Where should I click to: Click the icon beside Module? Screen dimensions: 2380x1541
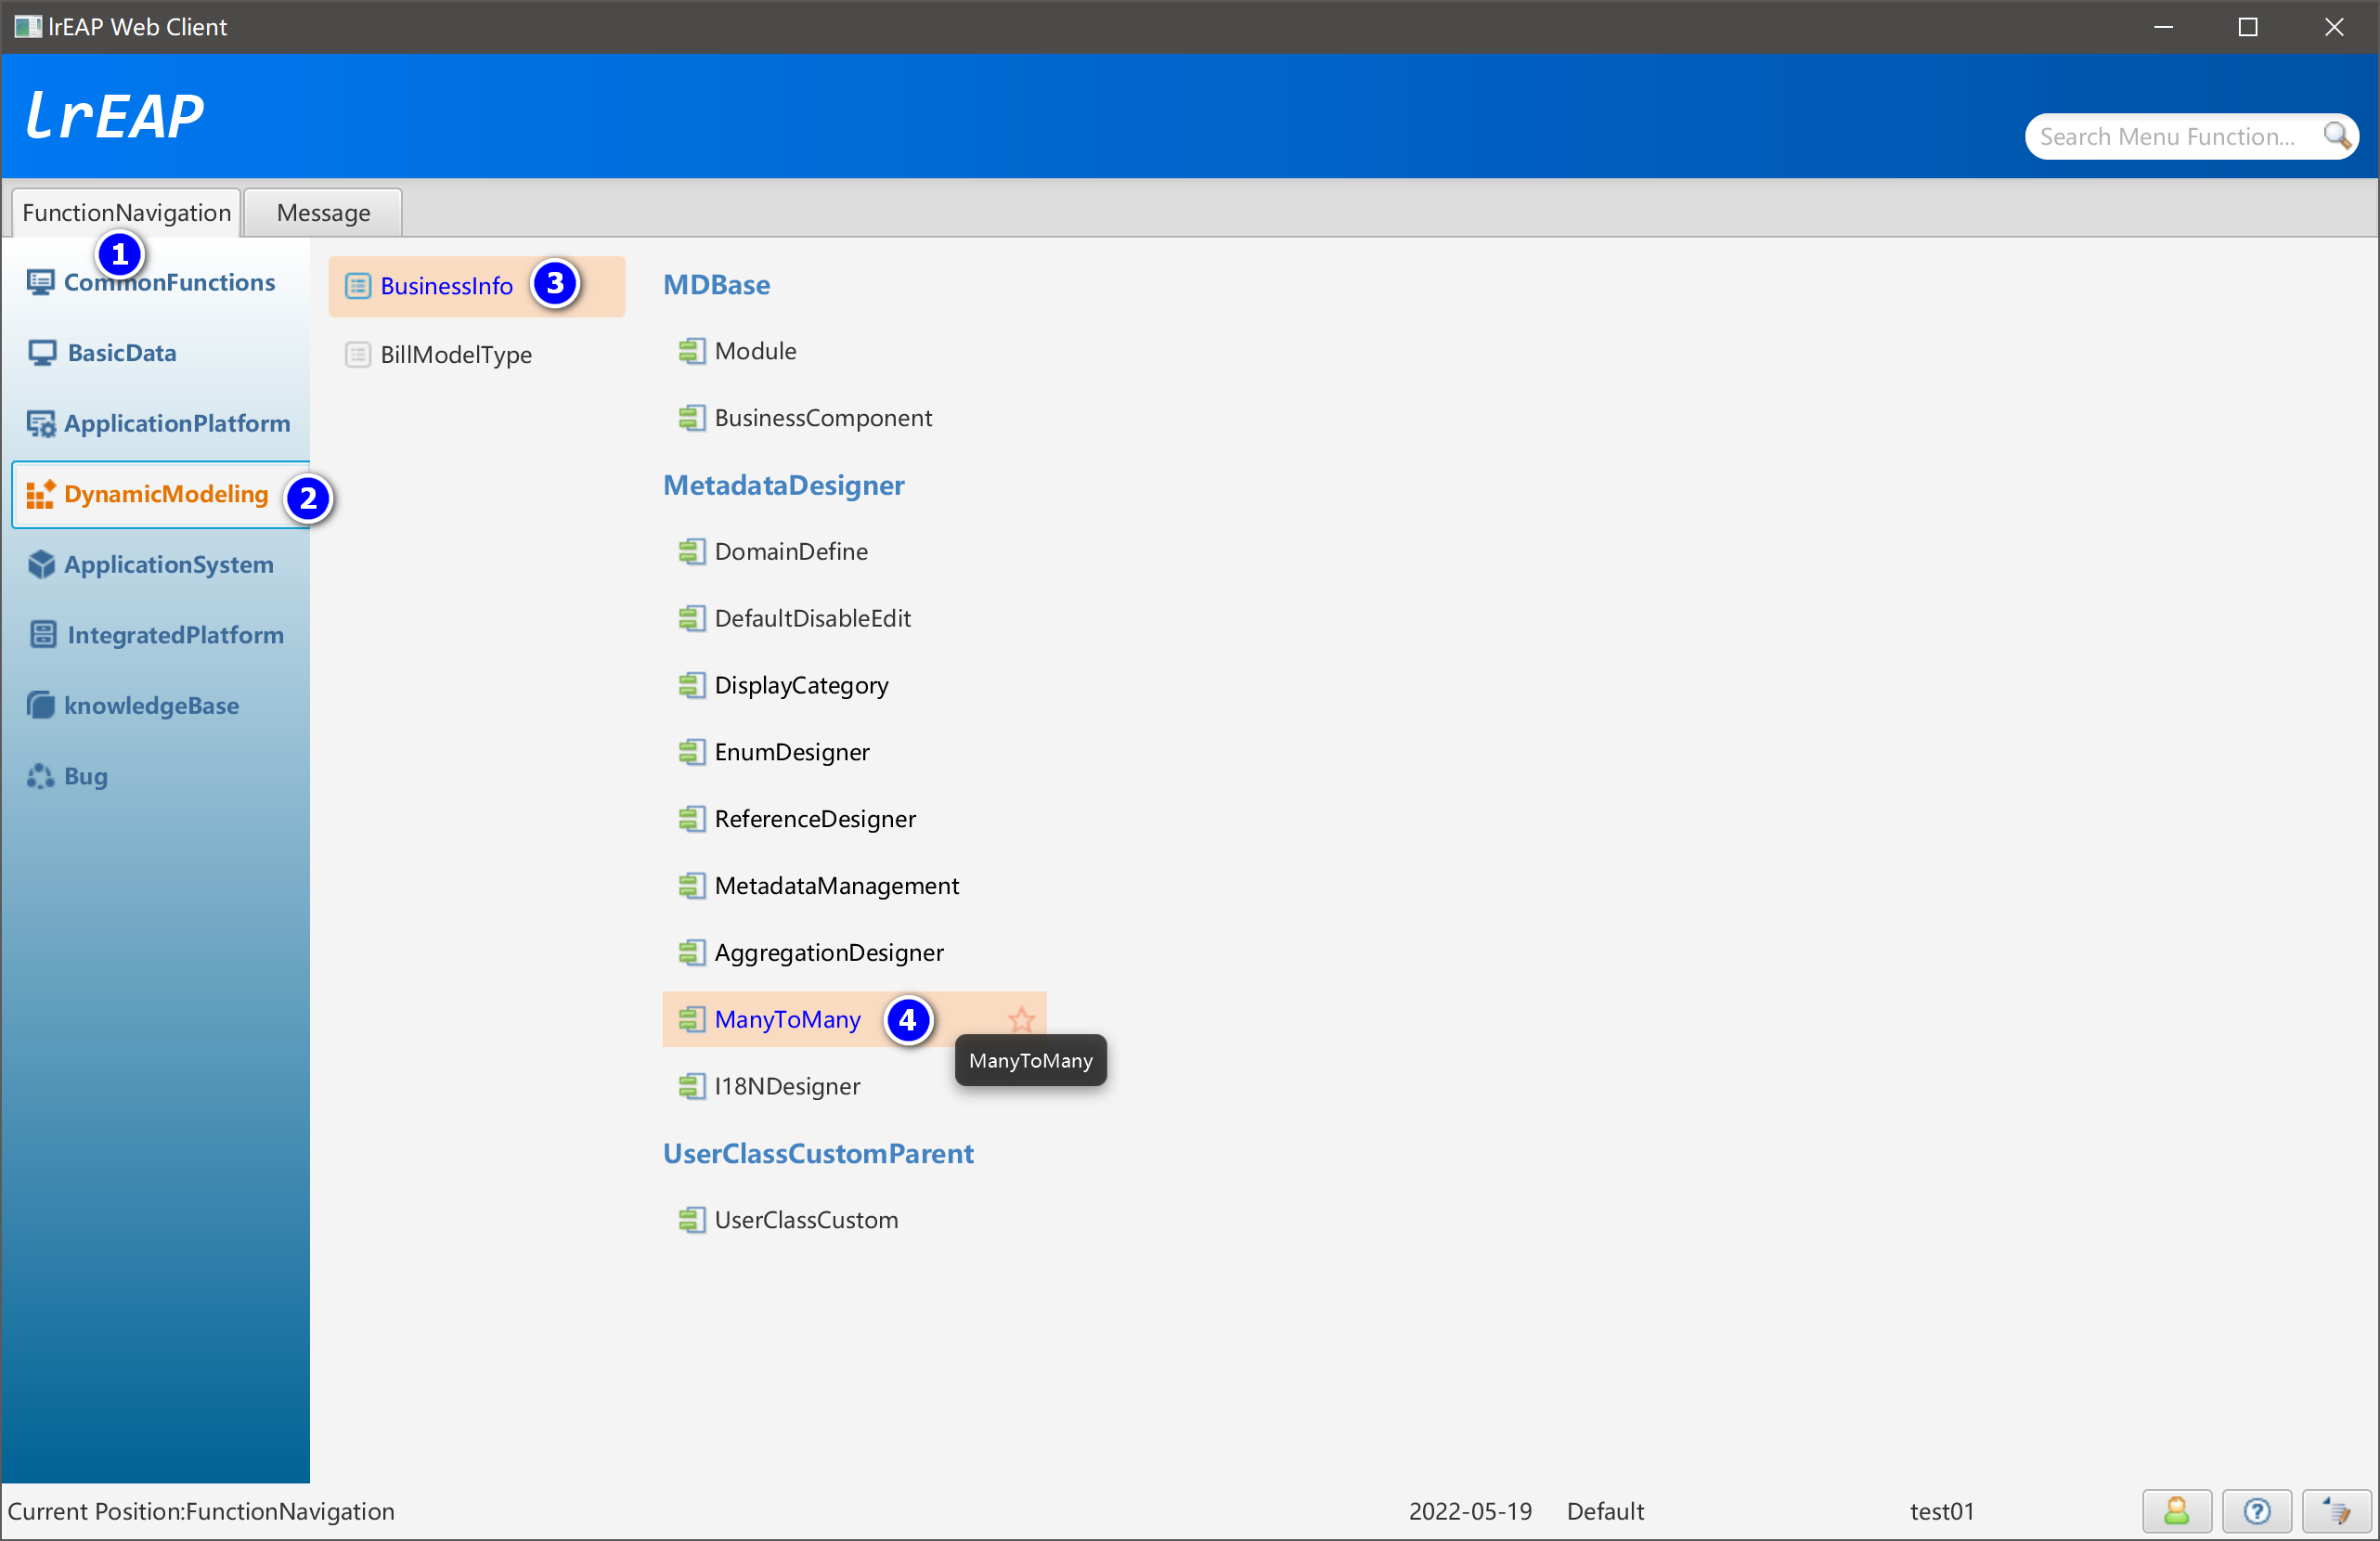point(692,351)
